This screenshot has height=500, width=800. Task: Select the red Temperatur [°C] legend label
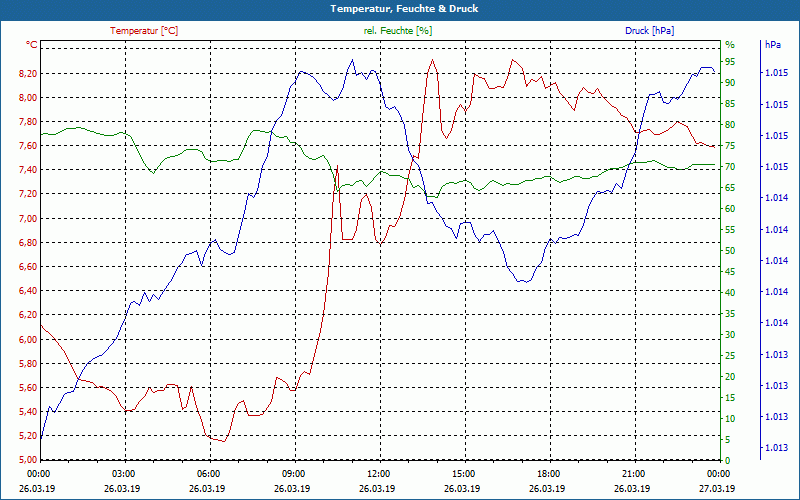coord(144,31)
